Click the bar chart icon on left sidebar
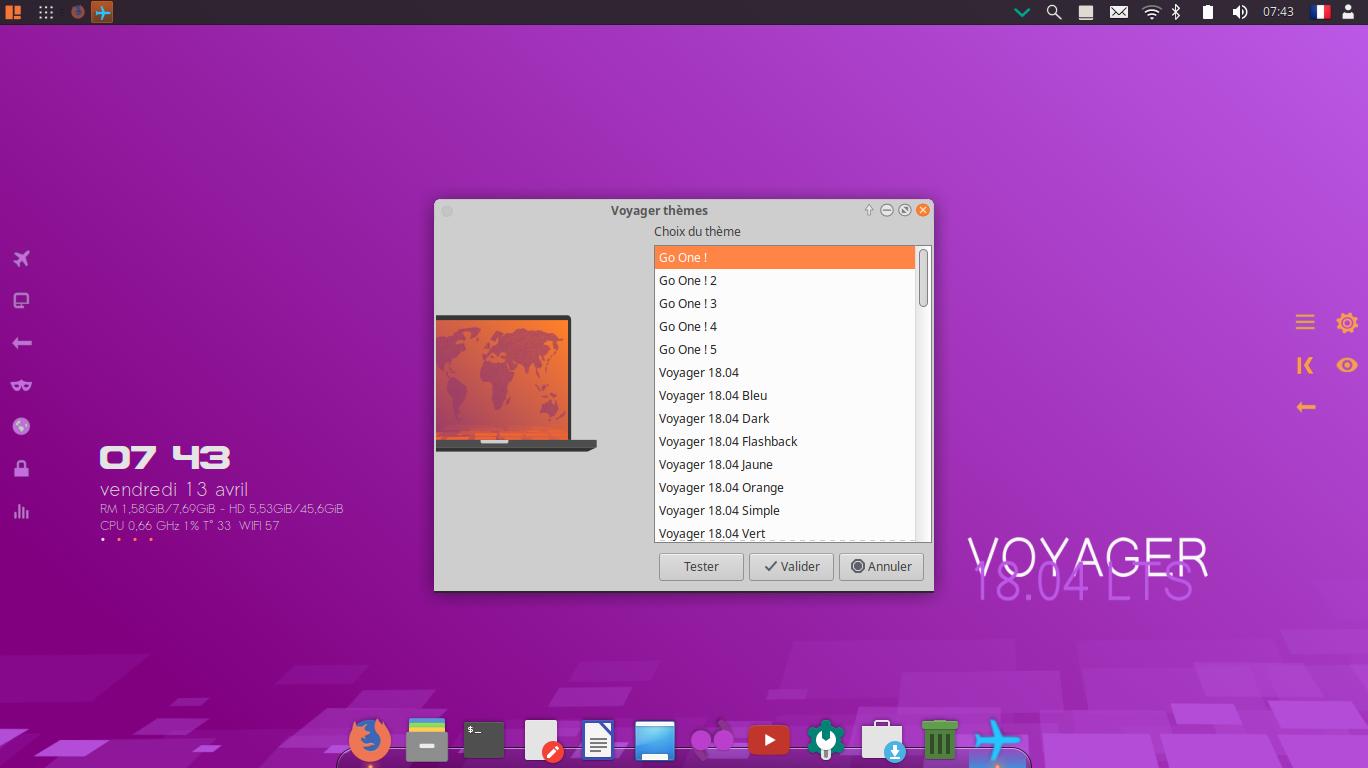Viewport: 1368px width, 768px height. (x=22, y=511)
